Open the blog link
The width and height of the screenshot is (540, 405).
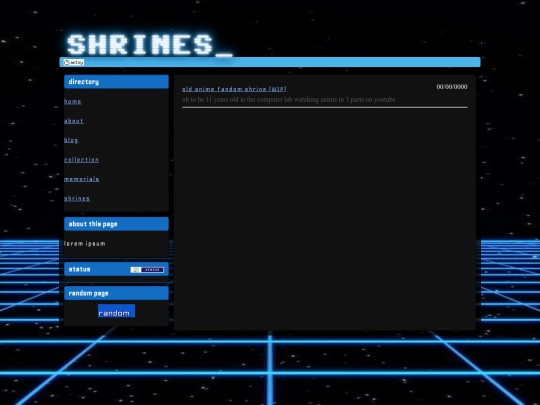pos(71,140)
